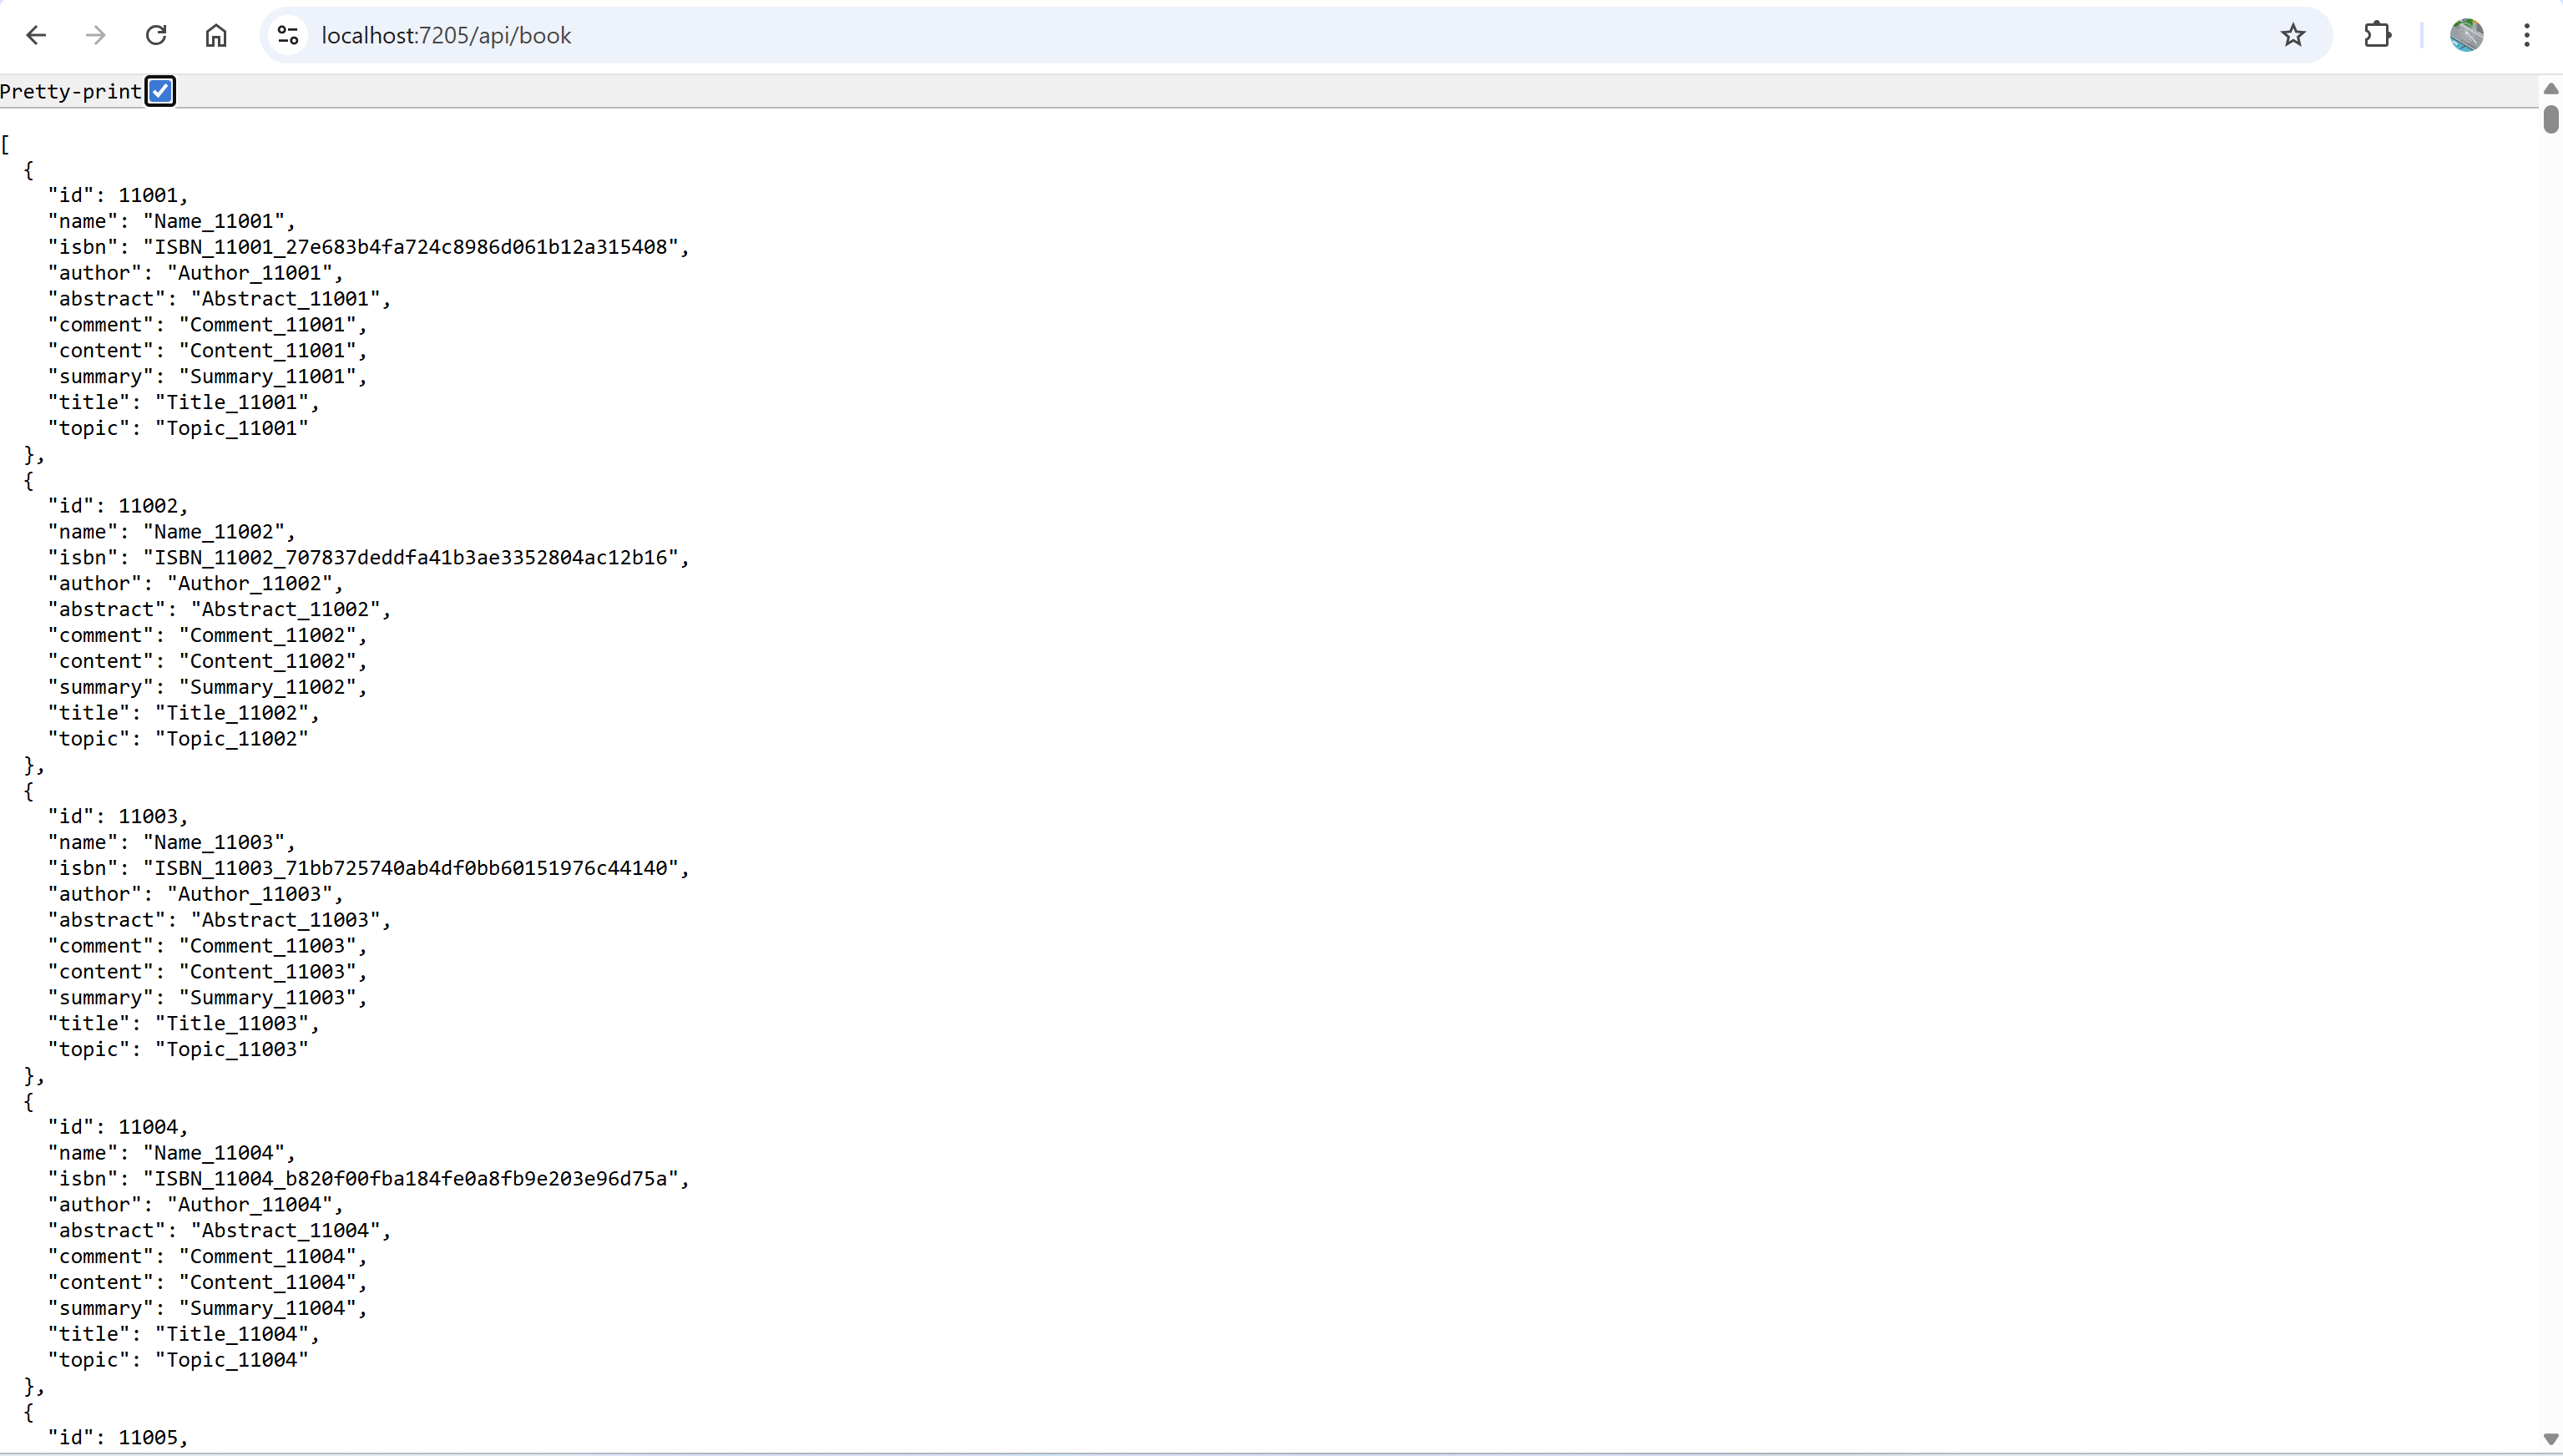Click the scrollbar down arrow

coord(2551,1439)
